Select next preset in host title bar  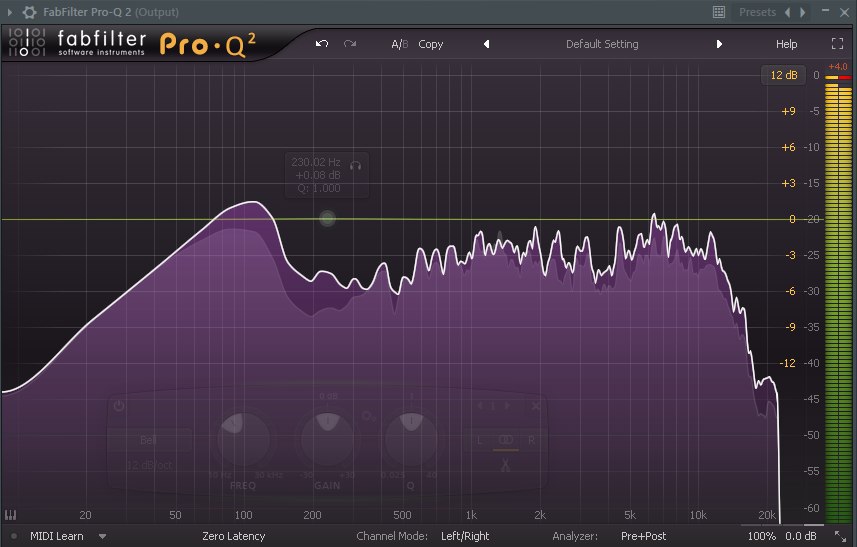[803, 12]
